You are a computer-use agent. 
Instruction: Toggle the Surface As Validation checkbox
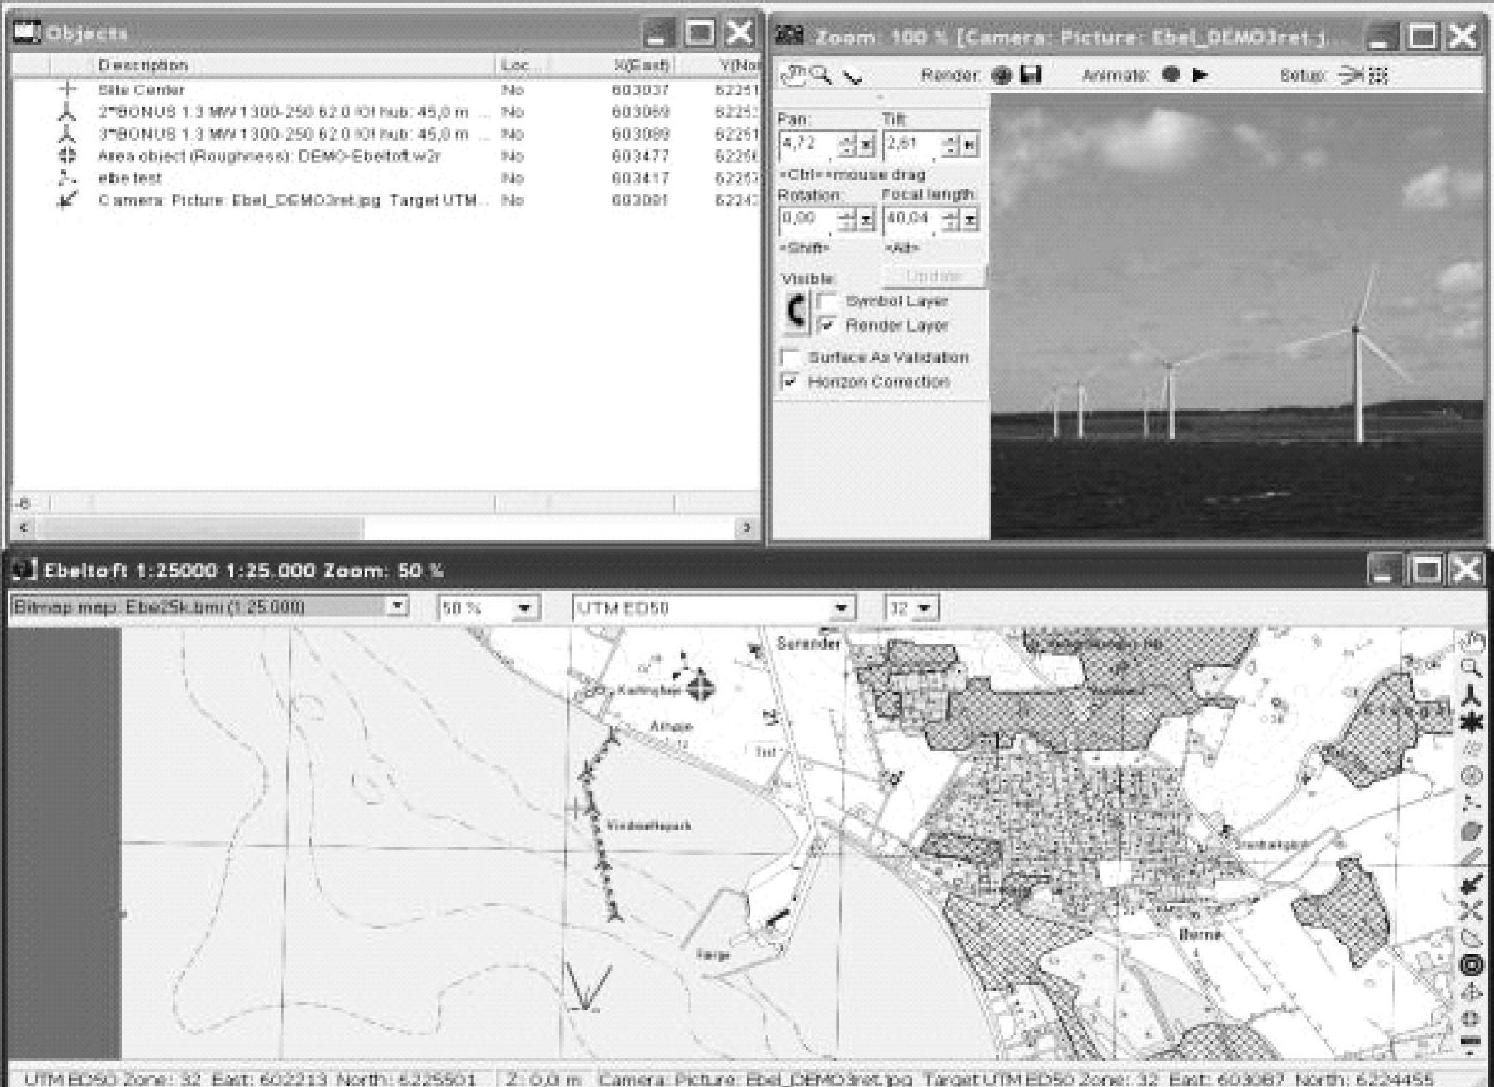tap(791, 357)
